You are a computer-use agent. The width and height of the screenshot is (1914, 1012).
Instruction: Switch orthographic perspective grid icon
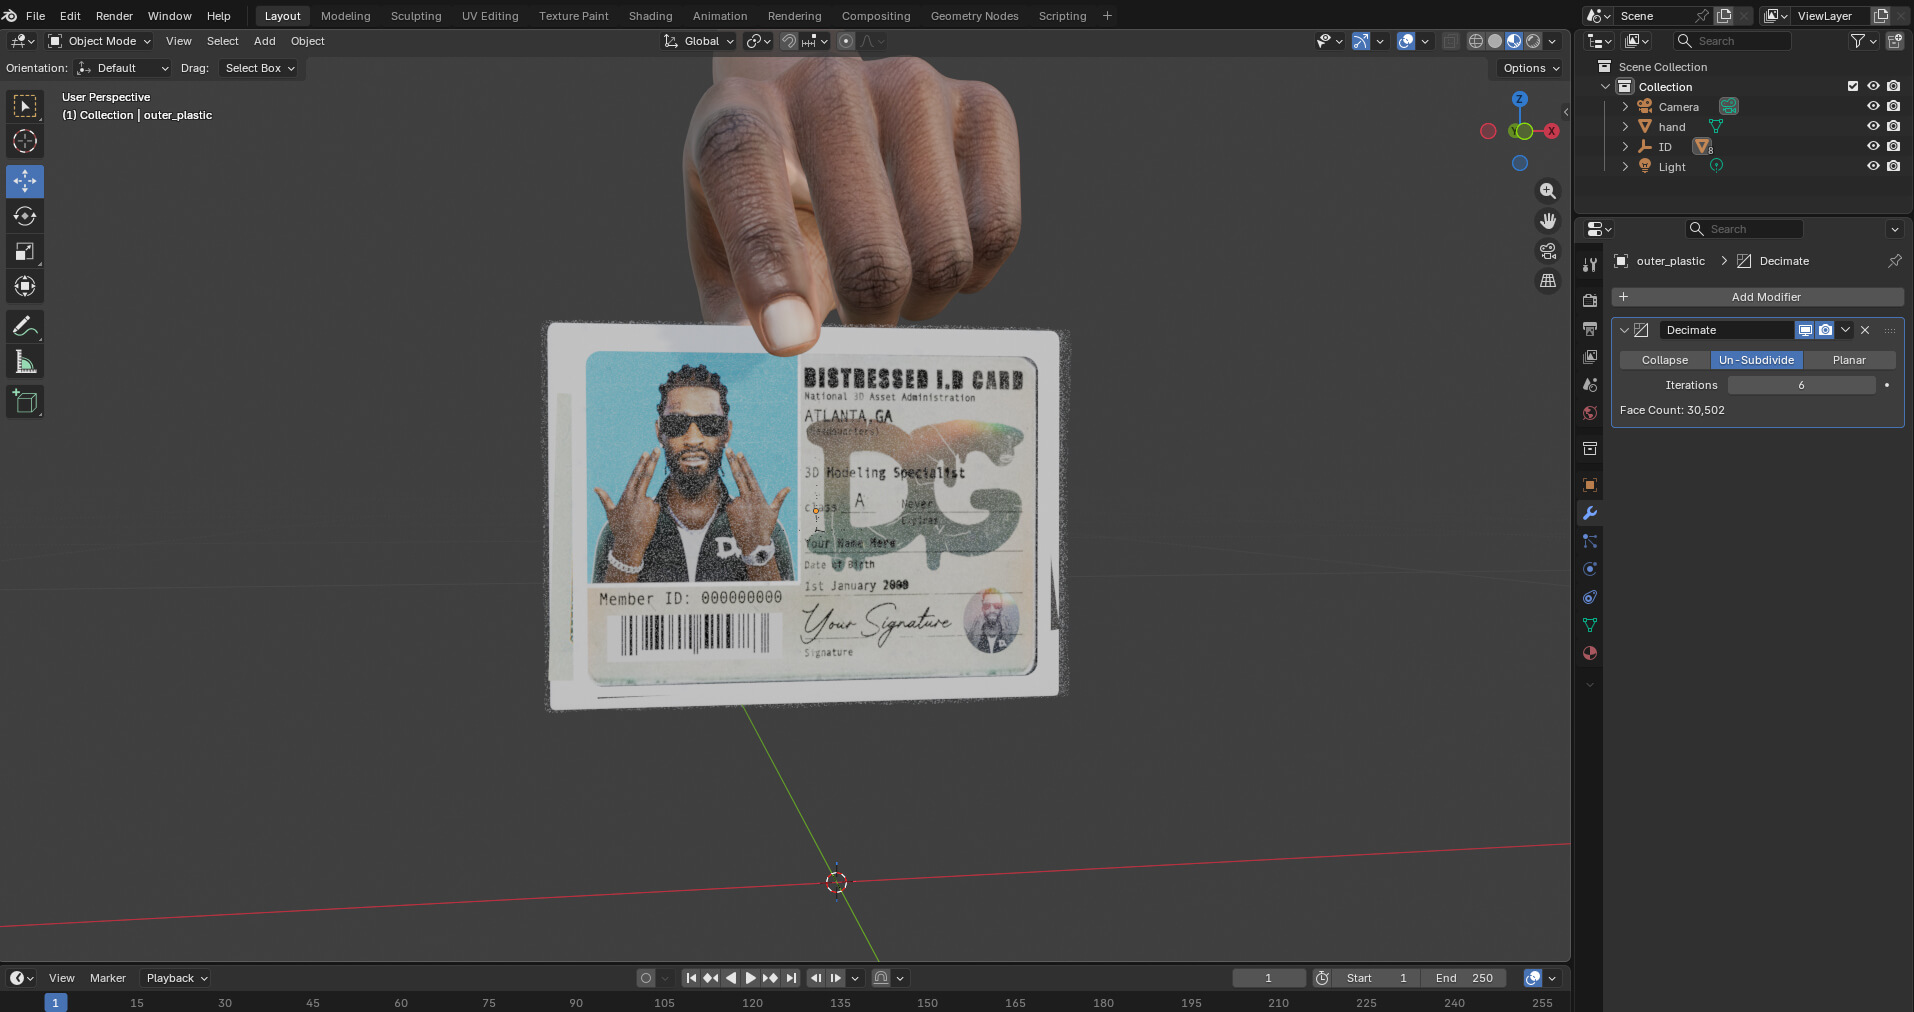tap(1548, 281)
